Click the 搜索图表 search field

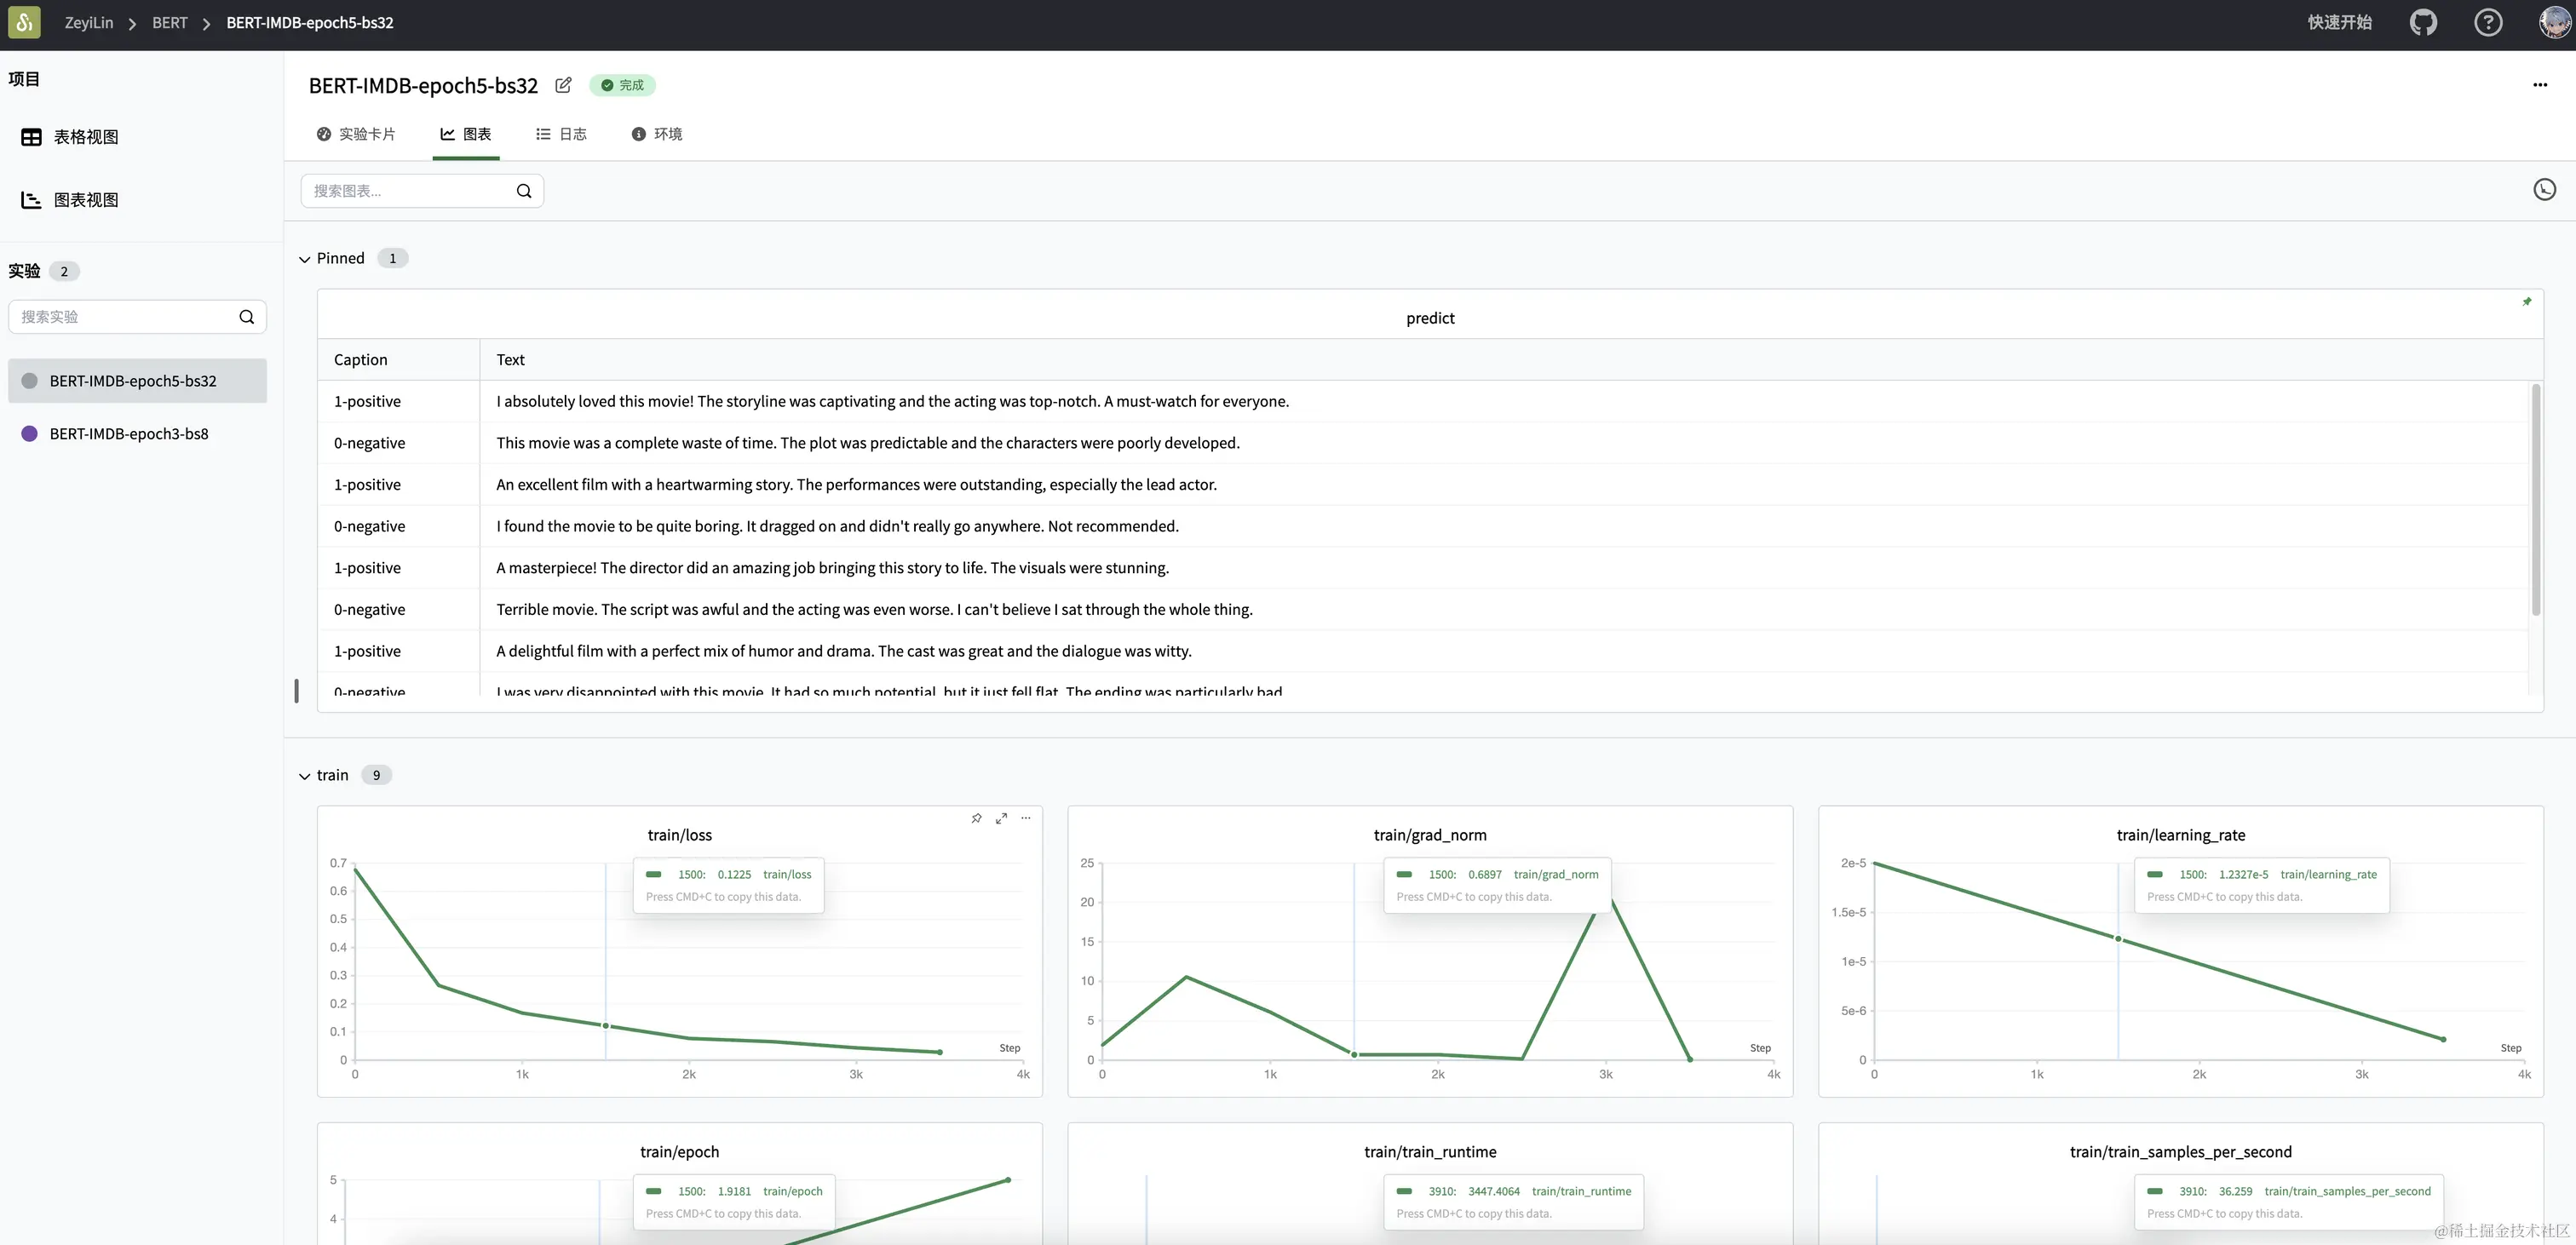tap(410, 191)
